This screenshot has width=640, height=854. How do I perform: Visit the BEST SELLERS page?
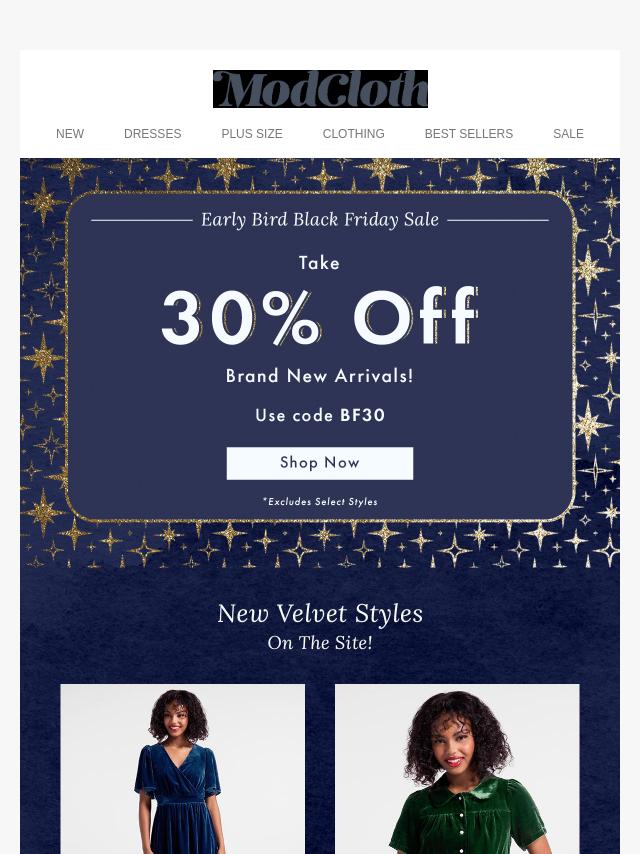469,133
